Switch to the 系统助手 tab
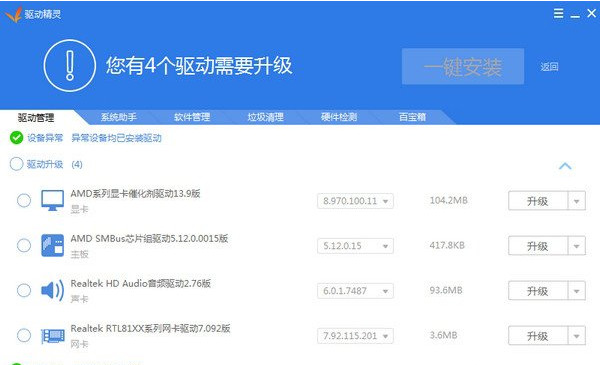Viewport: 603px width, 365px height. pyautogui.click(x=119, y=117)
